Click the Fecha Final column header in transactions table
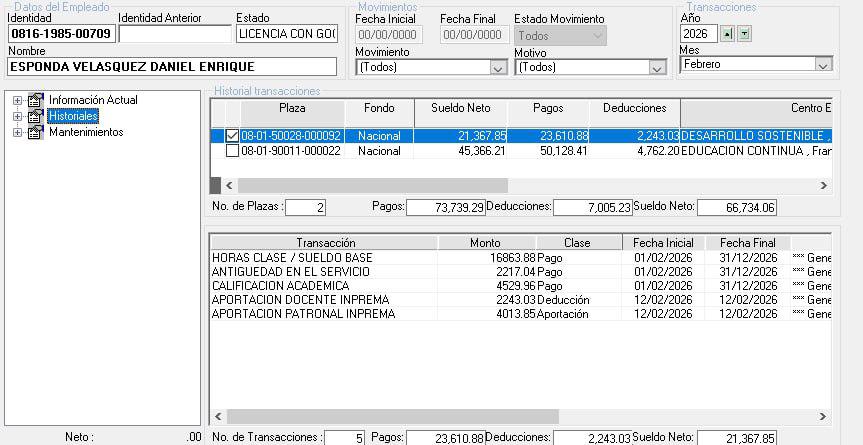 click(x=747, y=243)
